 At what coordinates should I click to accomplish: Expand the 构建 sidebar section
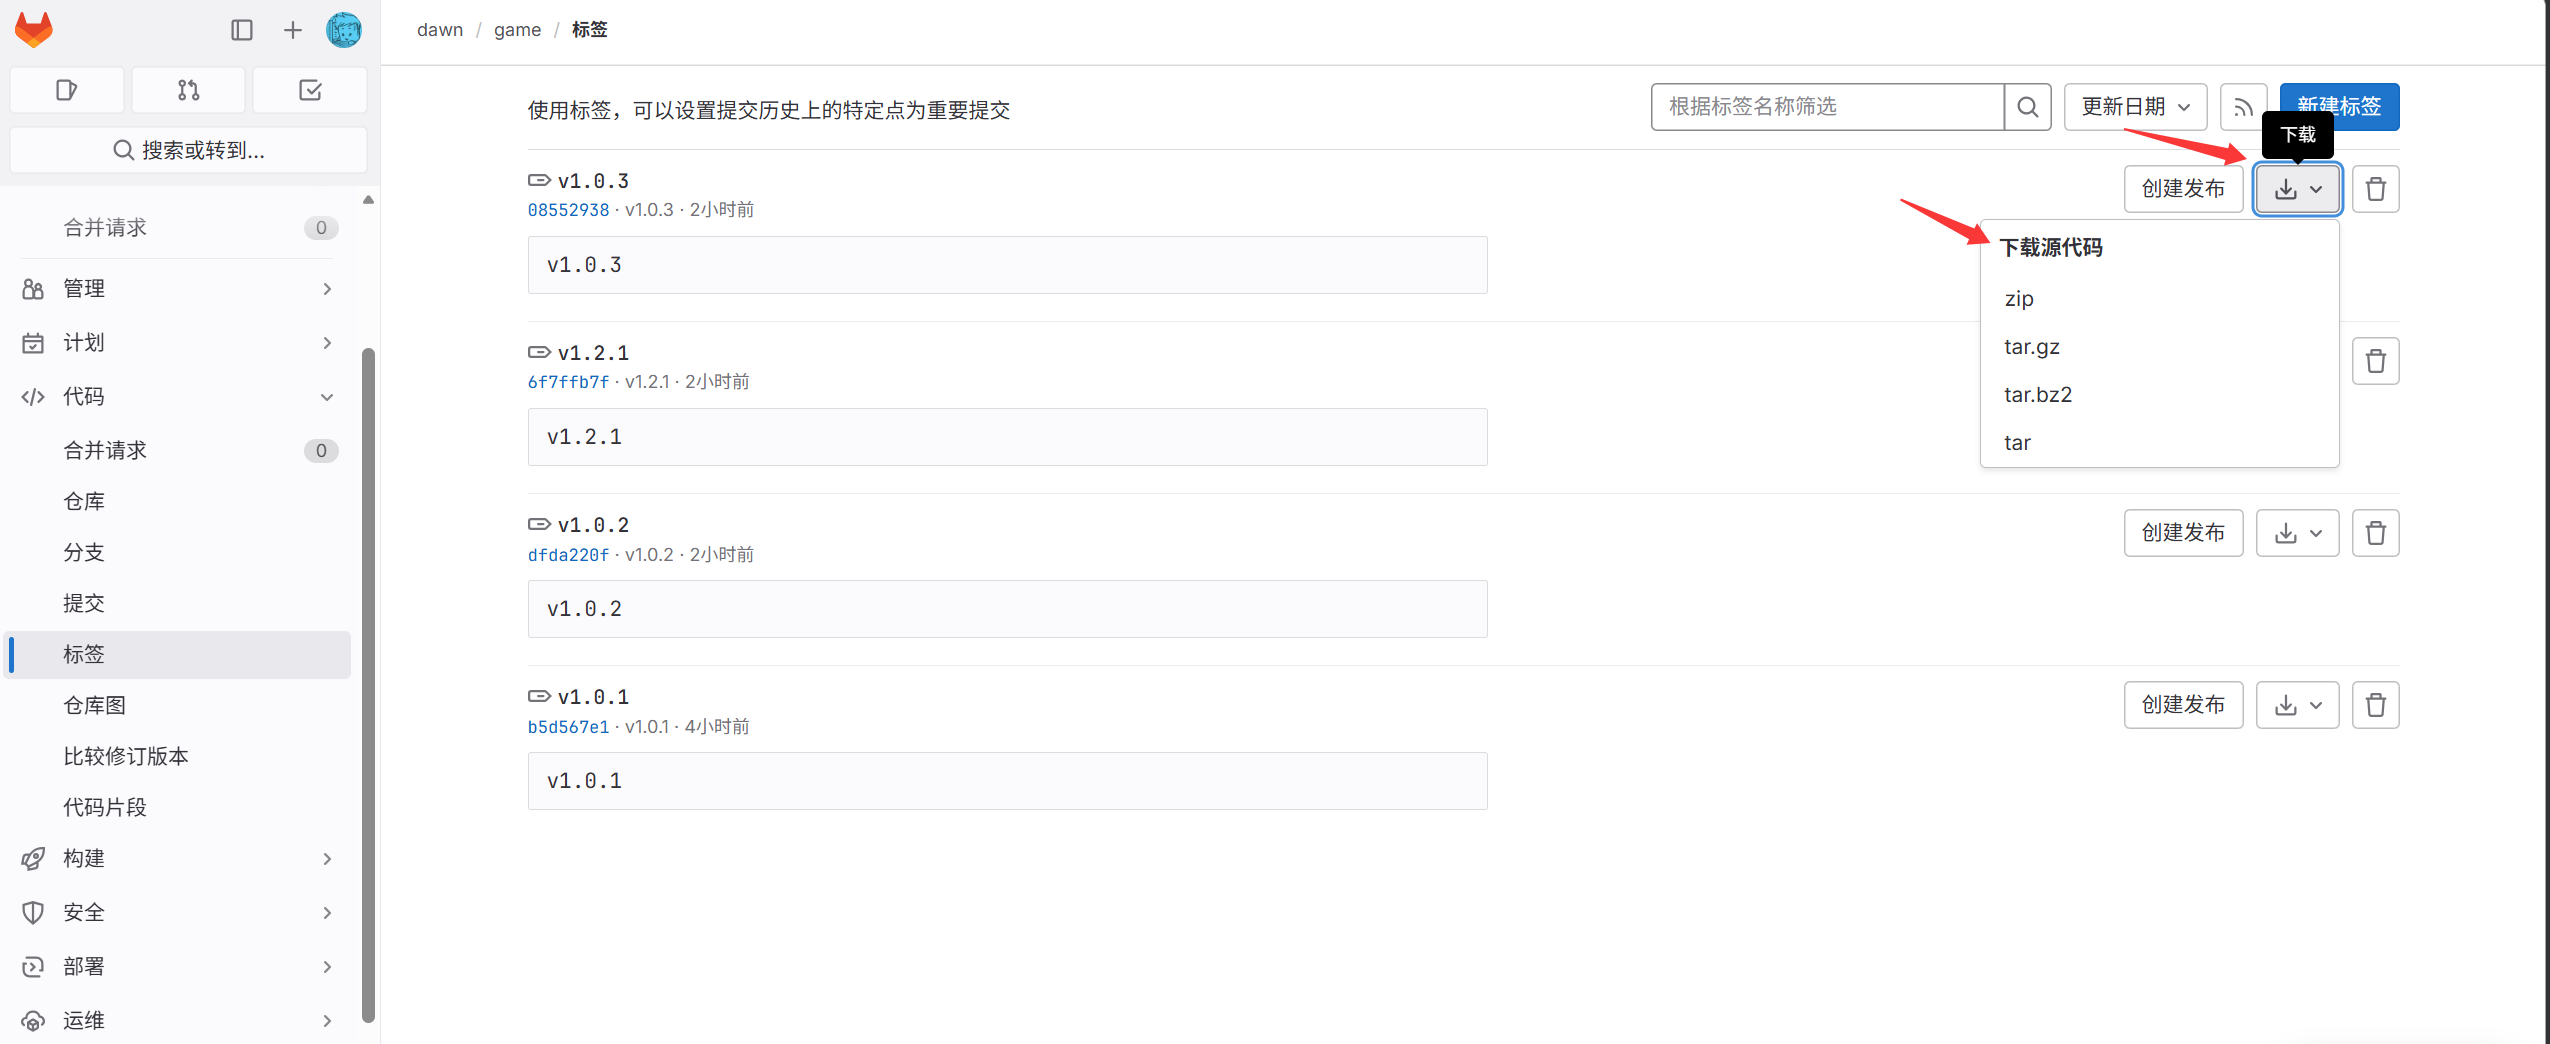(178, 859)
